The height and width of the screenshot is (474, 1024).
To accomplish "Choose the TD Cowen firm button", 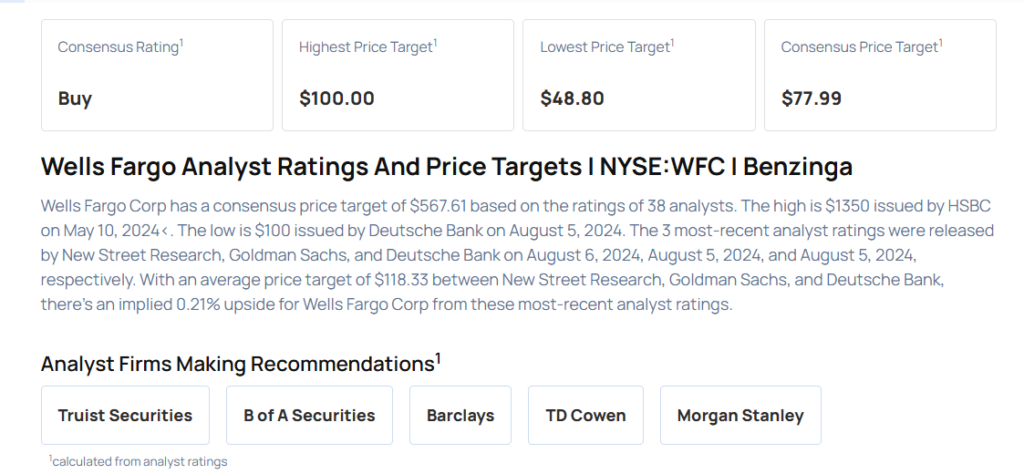I will [585, 415].
